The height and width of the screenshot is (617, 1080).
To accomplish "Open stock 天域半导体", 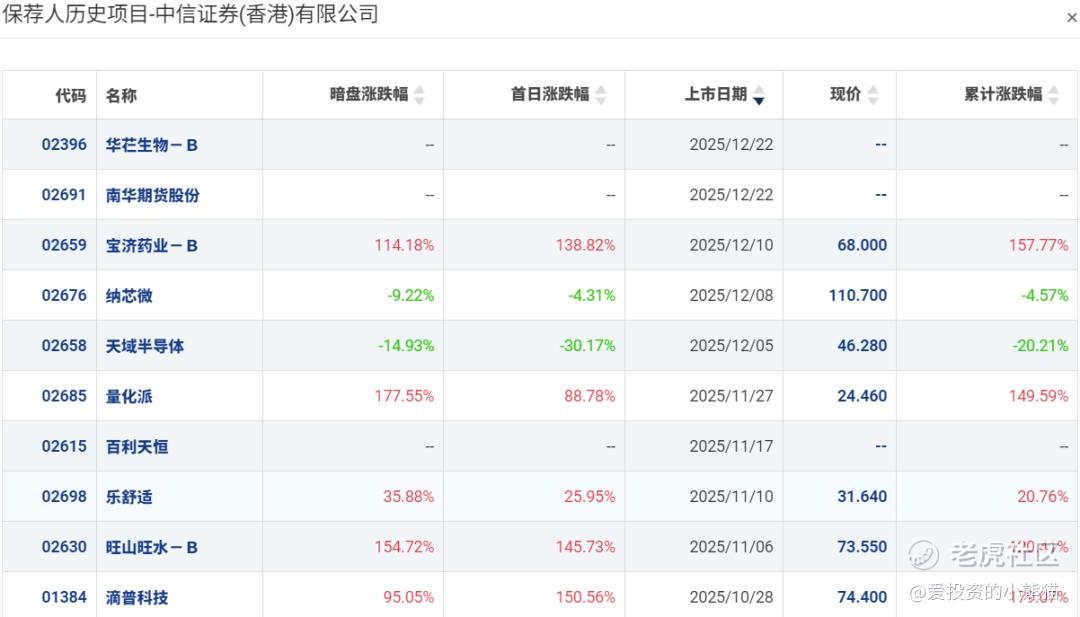I will click(x=145, y=346).
